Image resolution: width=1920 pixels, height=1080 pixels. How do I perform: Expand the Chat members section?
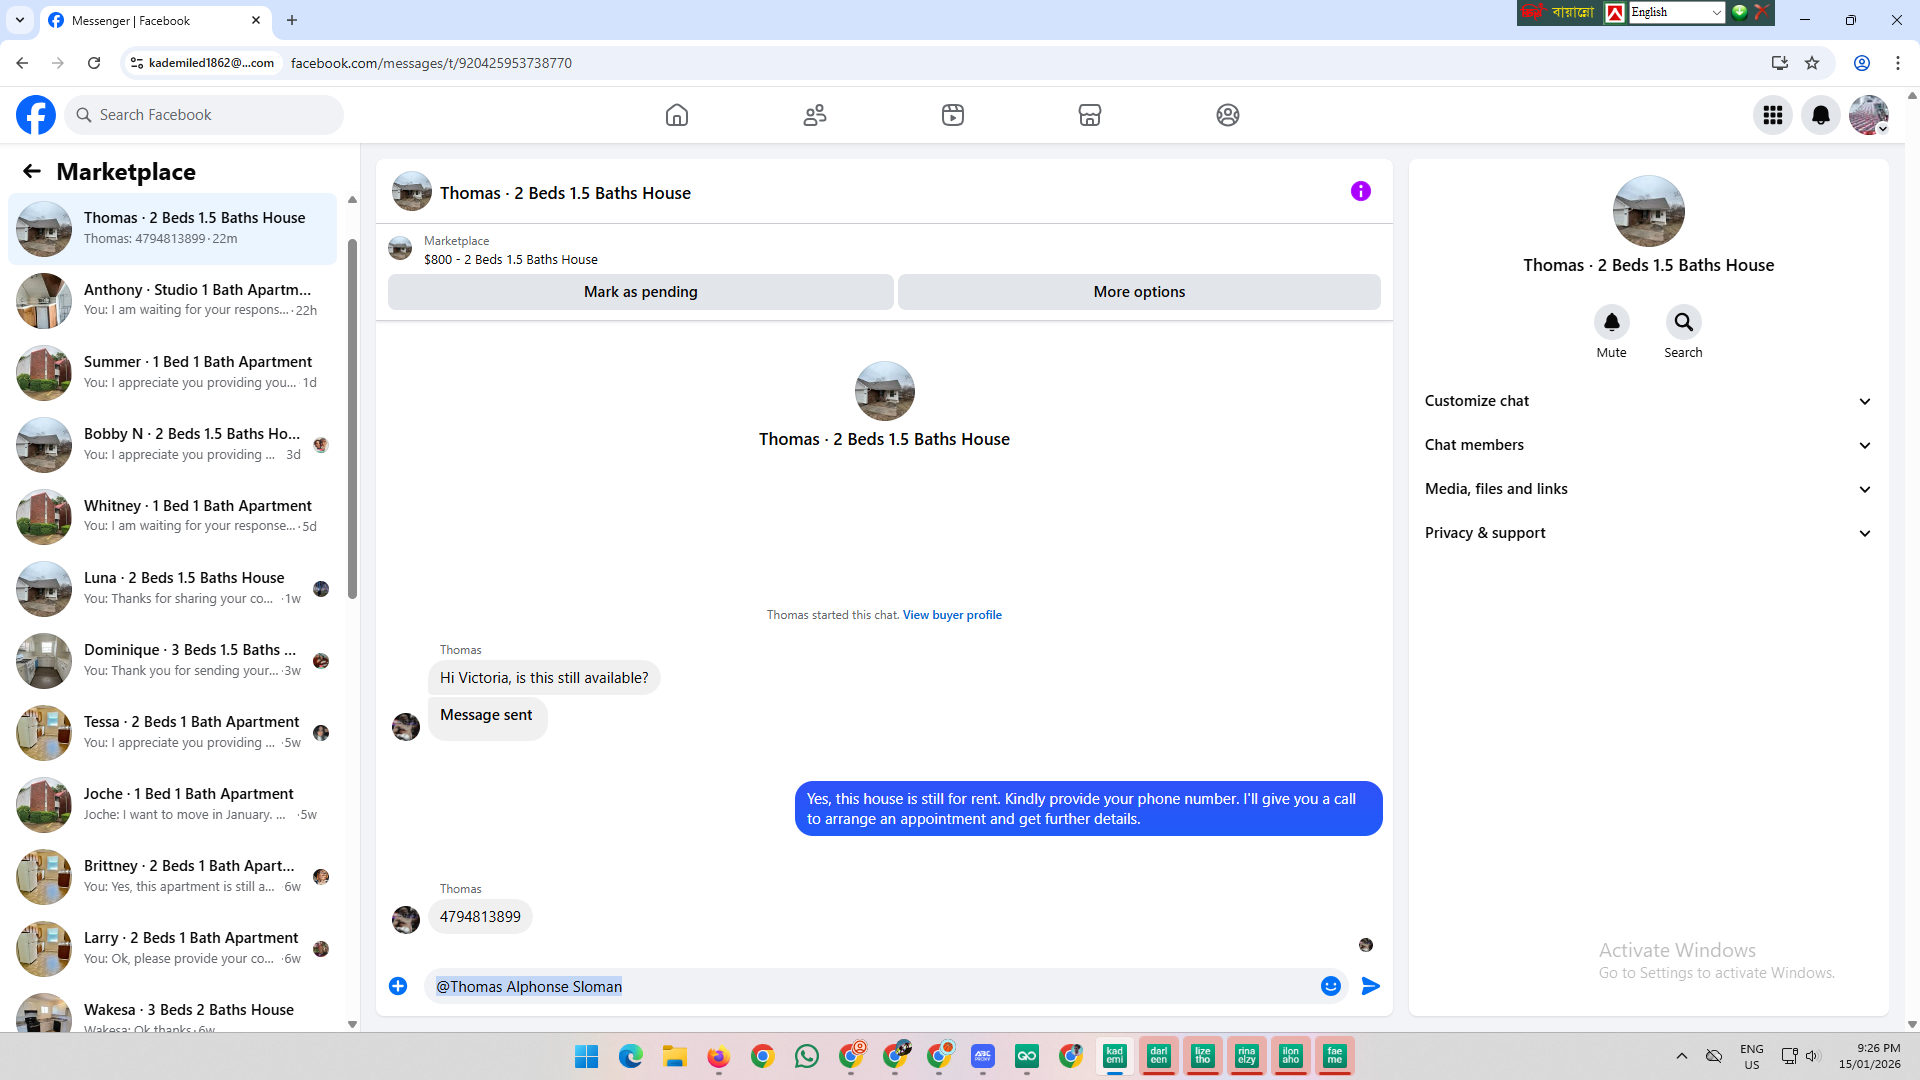coord(1647,445)
